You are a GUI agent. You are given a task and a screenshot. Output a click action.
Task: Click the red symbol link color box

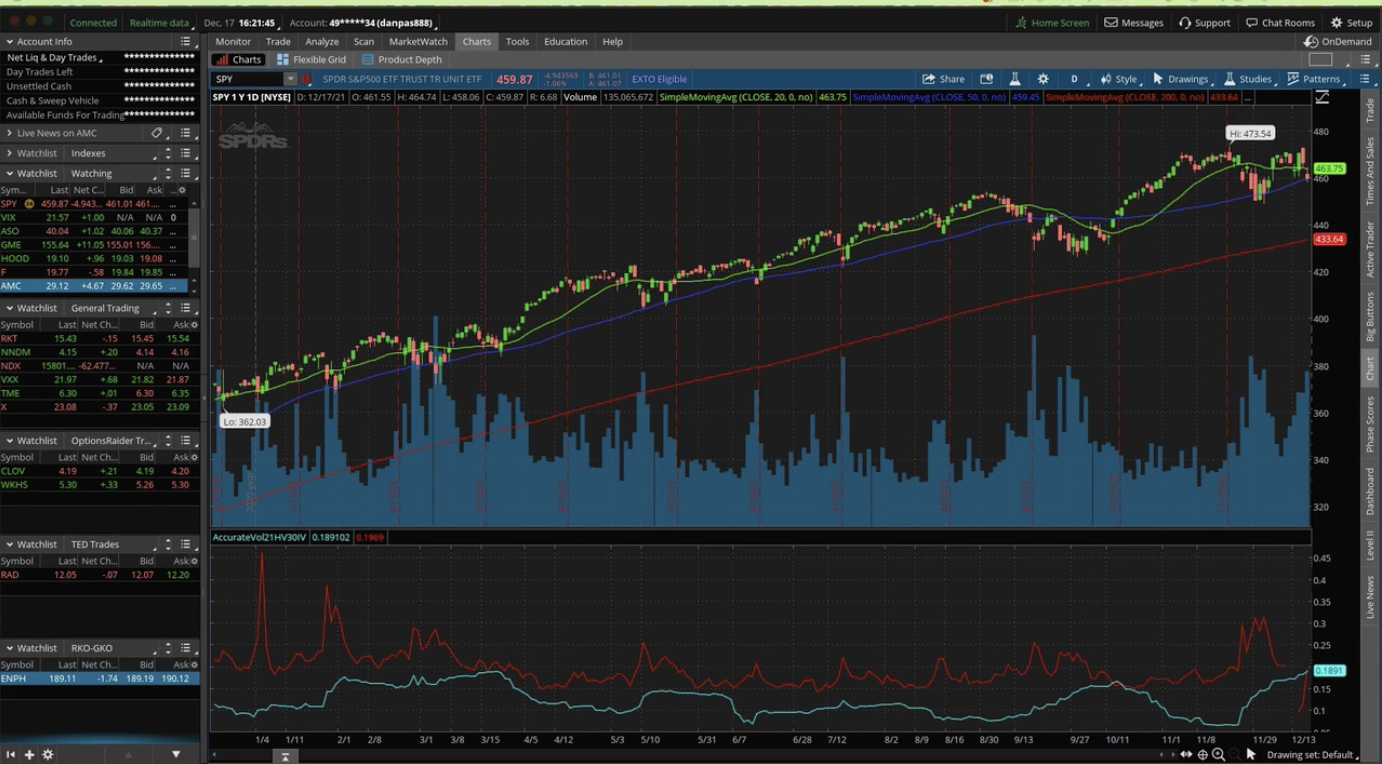307,79
